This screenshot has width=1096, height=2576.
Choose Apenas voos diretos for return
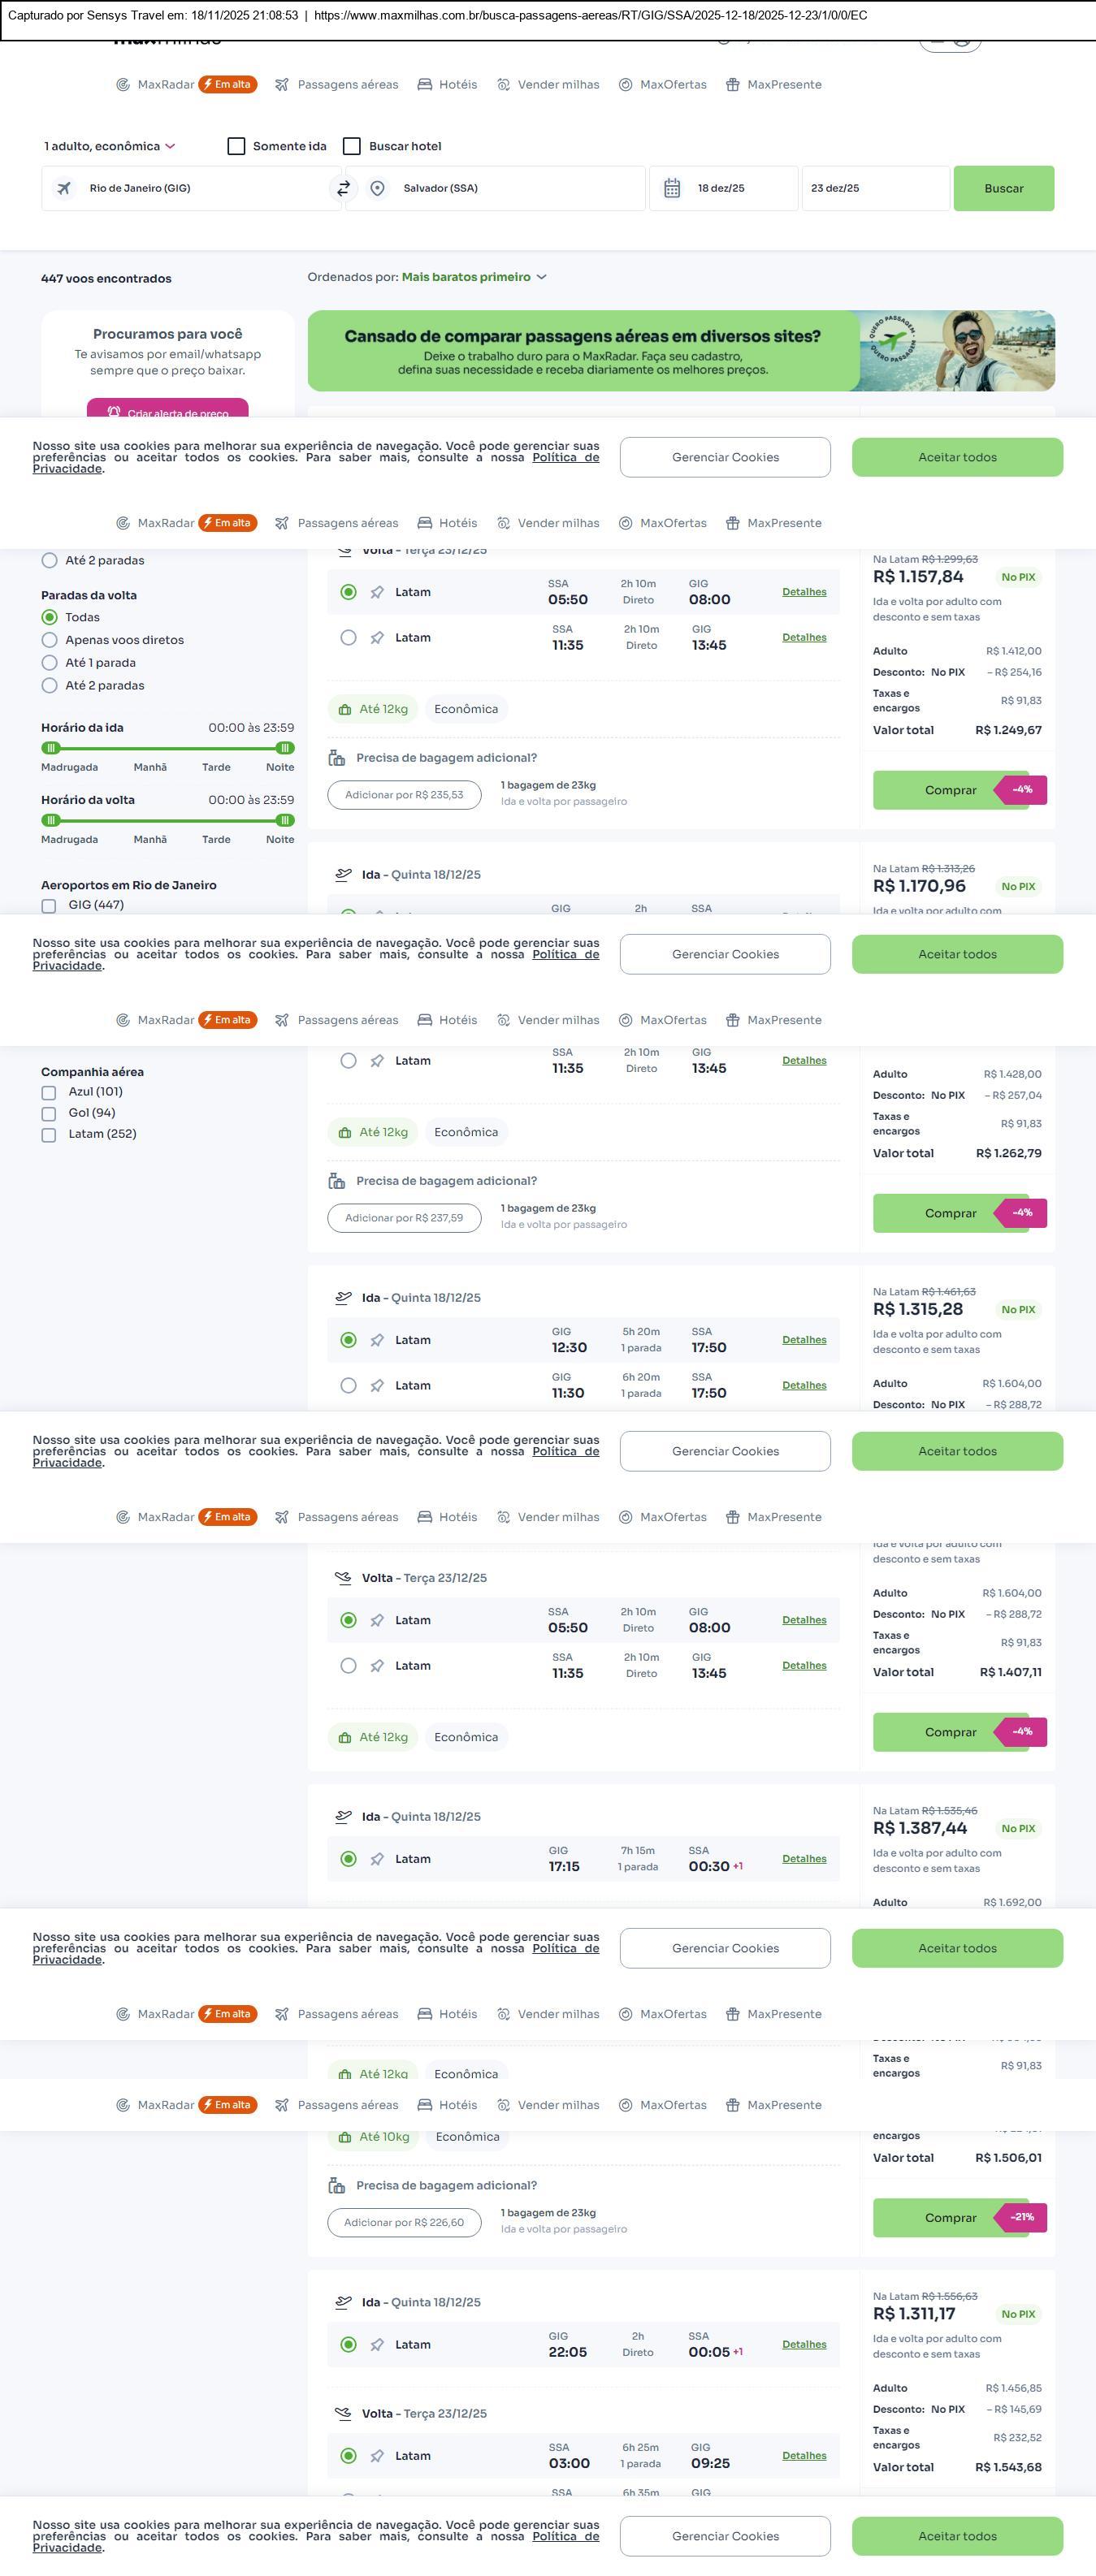[x=49, y=640]
